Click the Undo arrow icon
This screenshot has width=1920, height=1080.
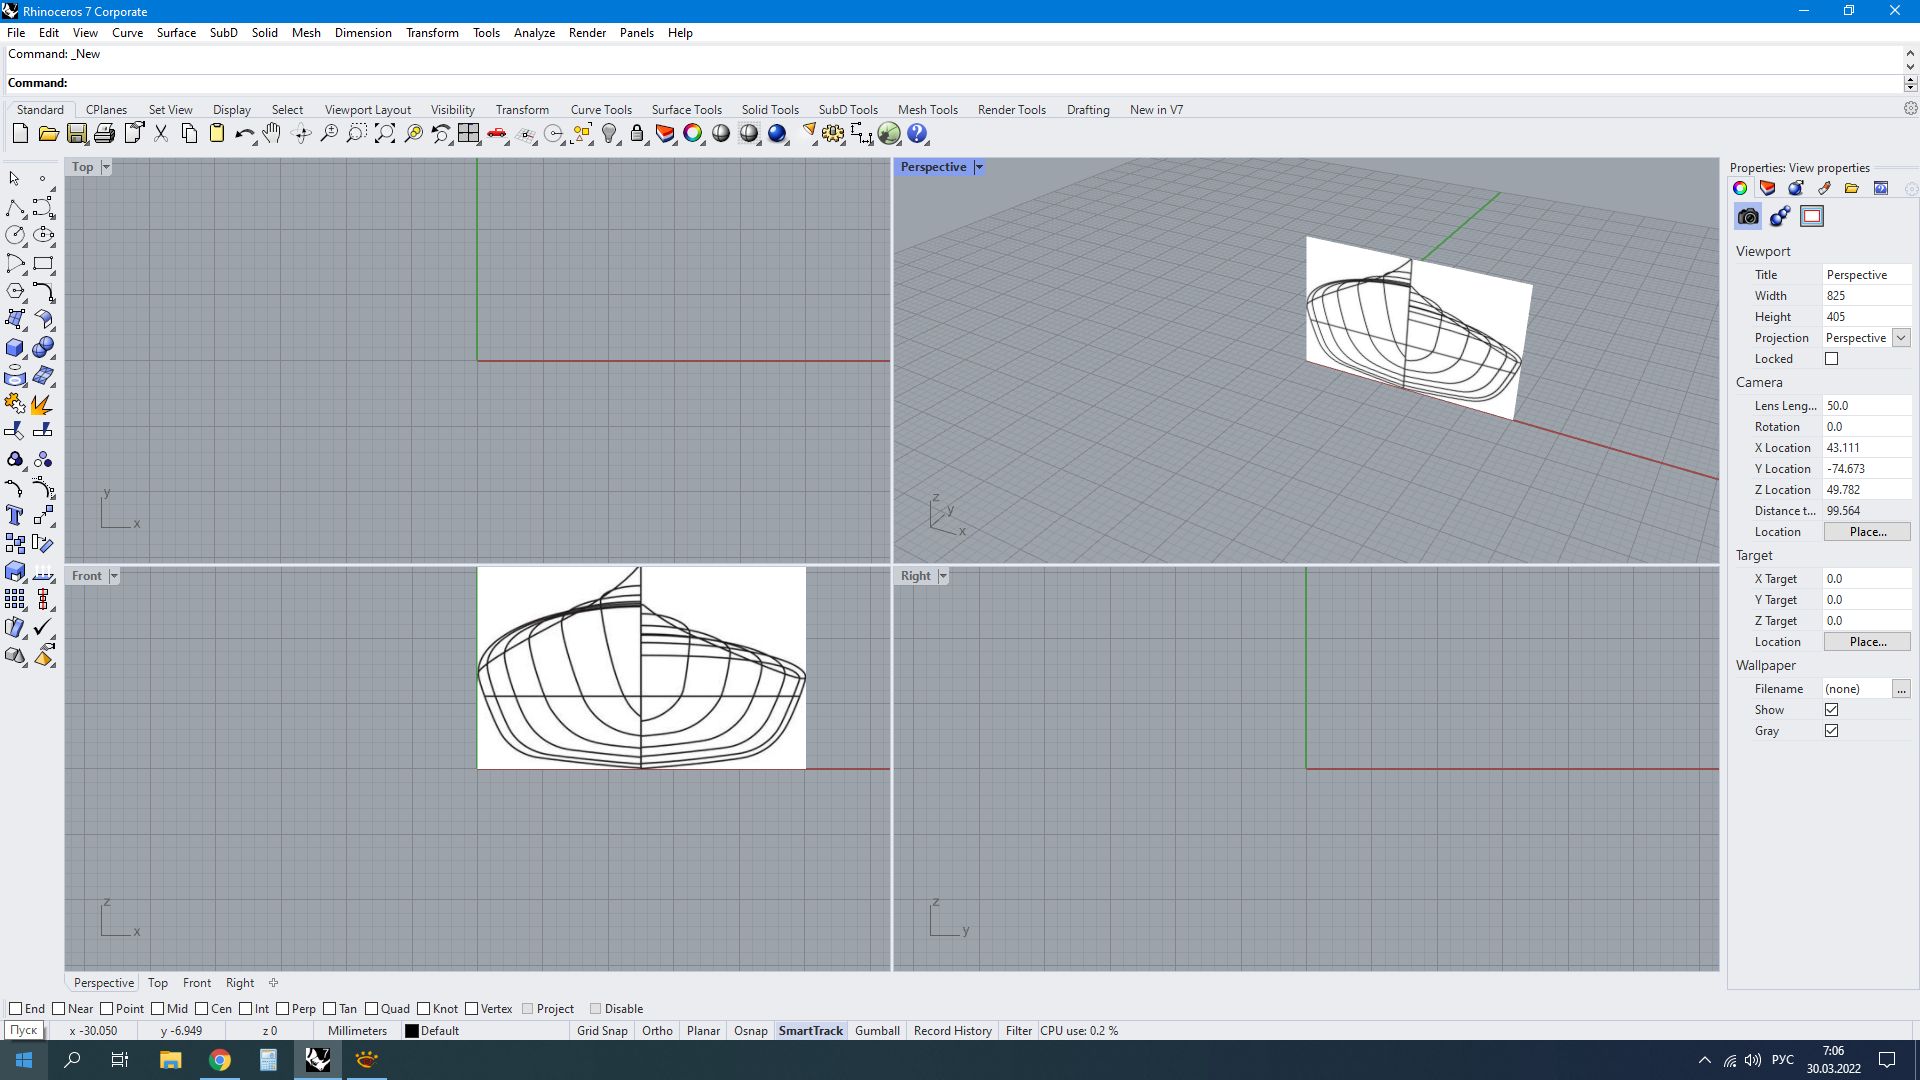(244, 134)
